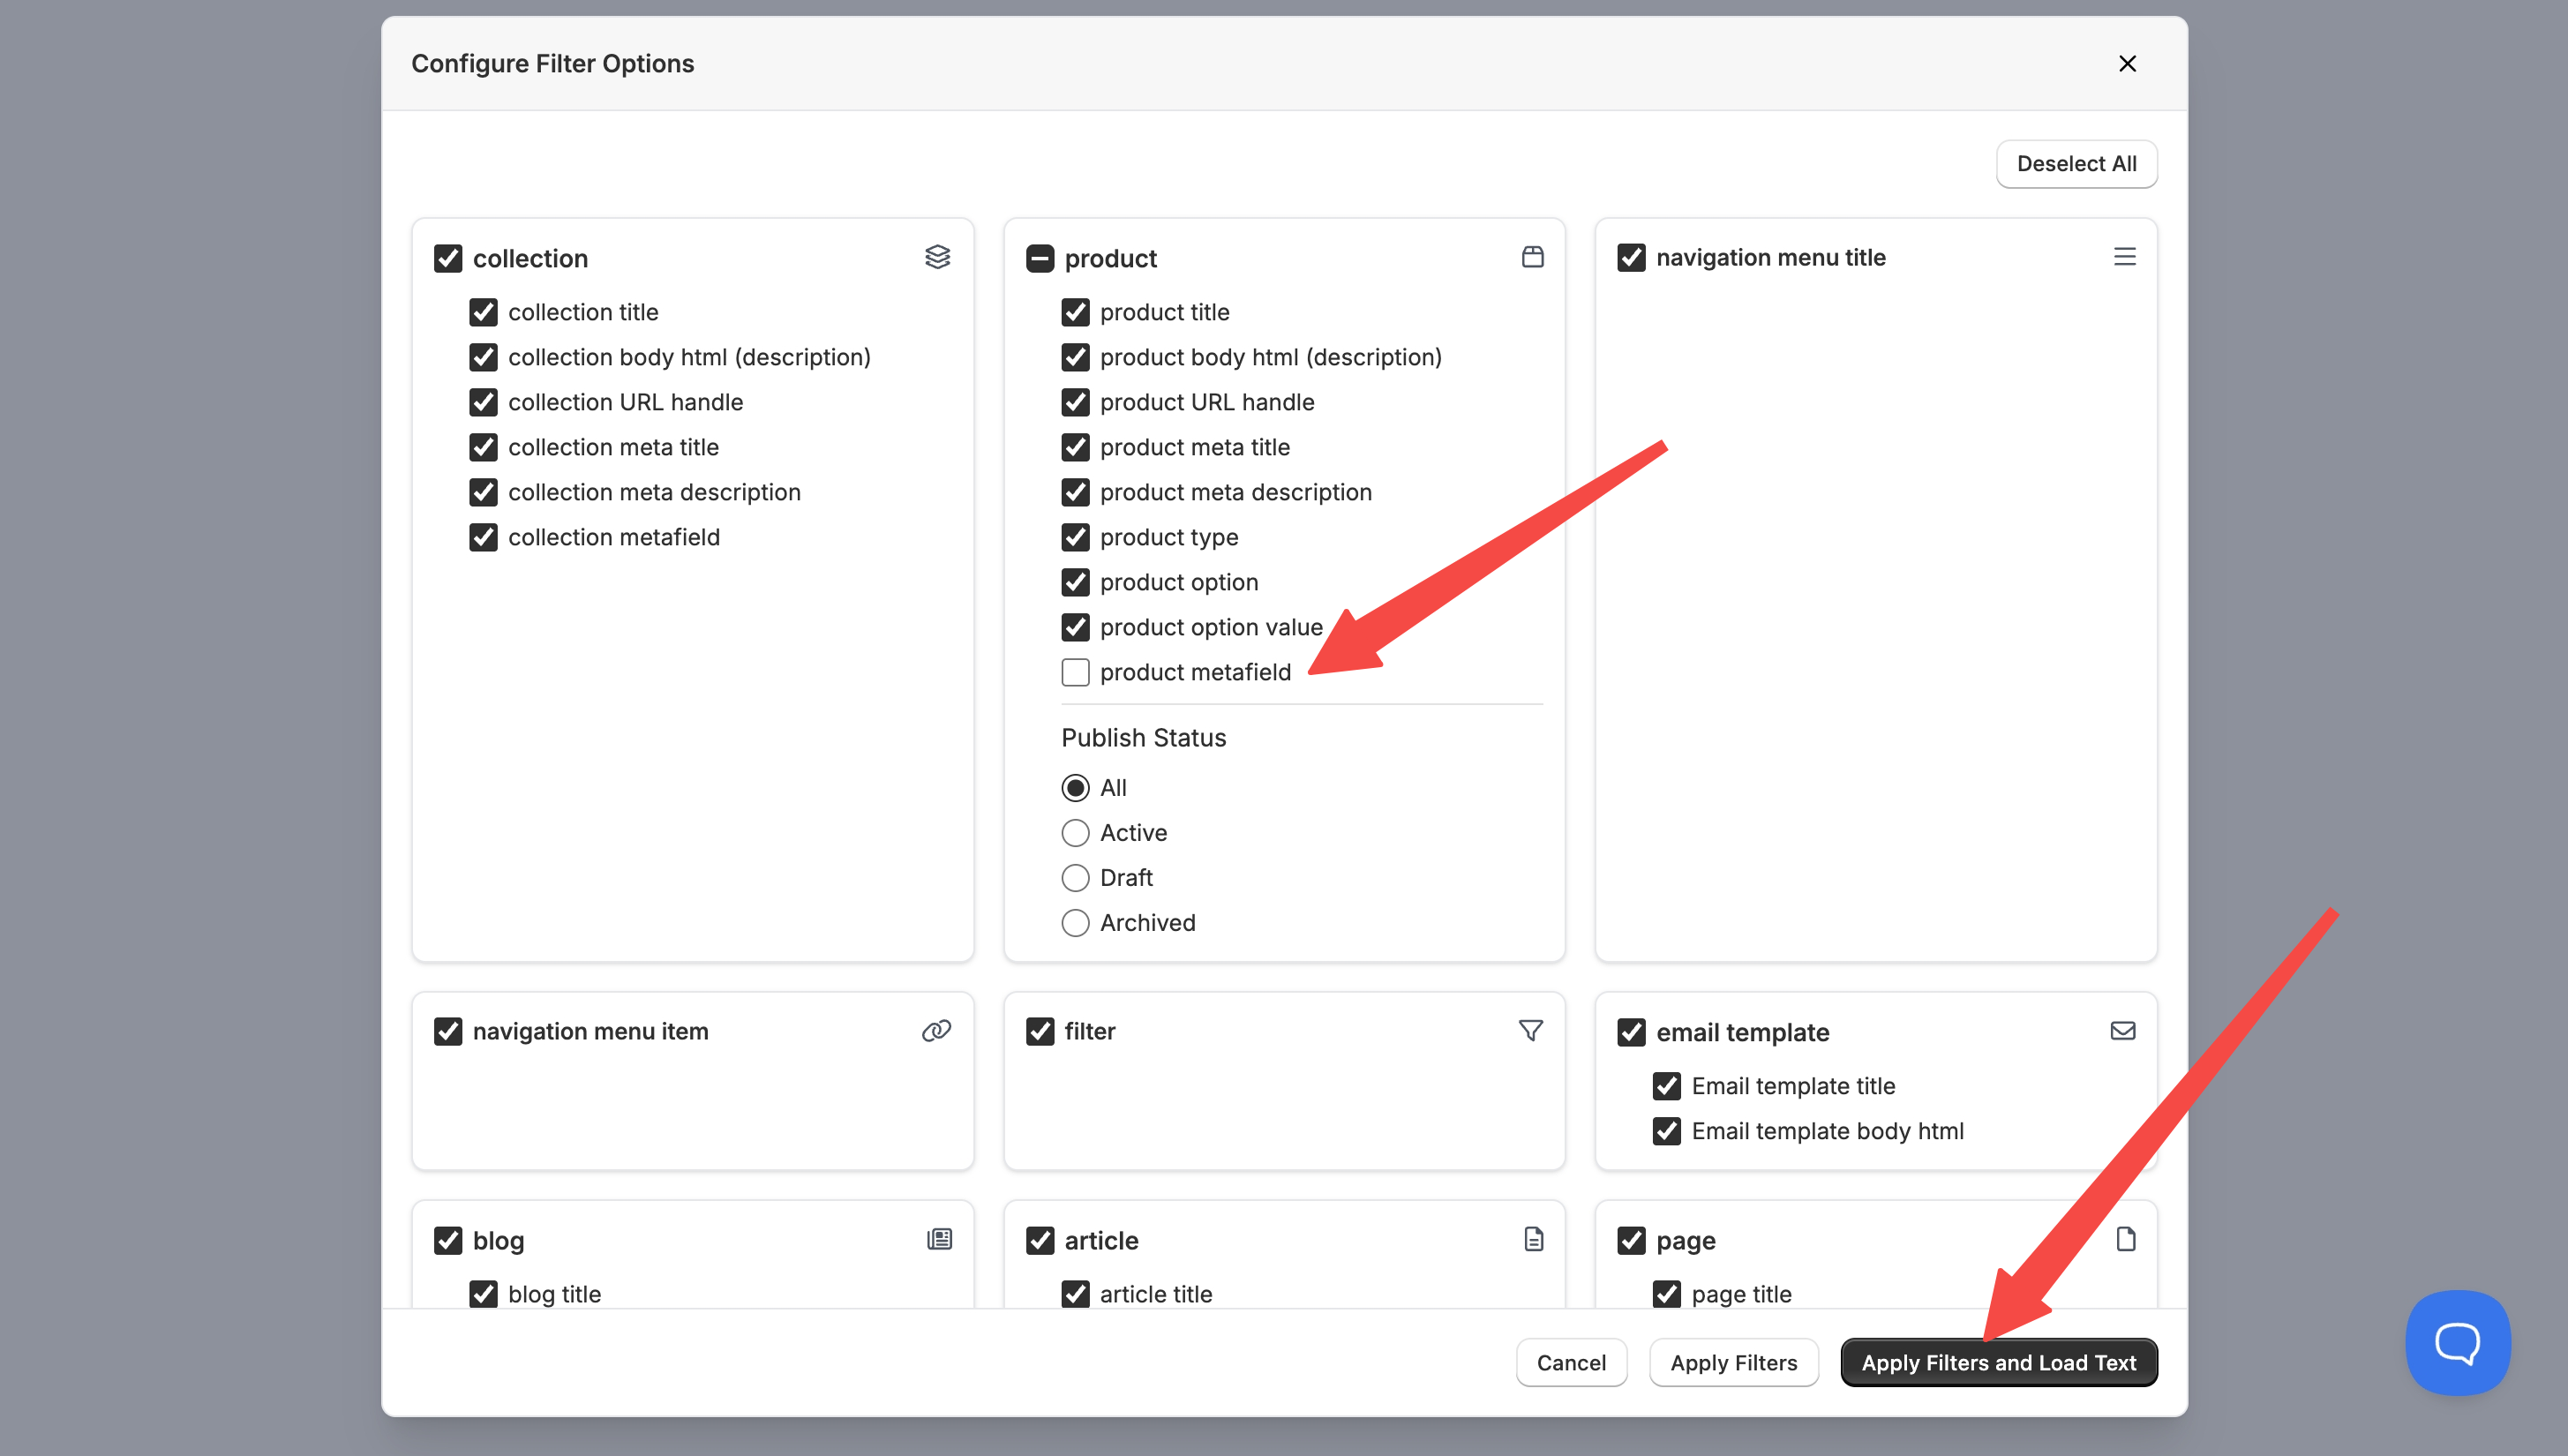
Task: Click the email template envelope icon
Action: pos(2122,1031)
